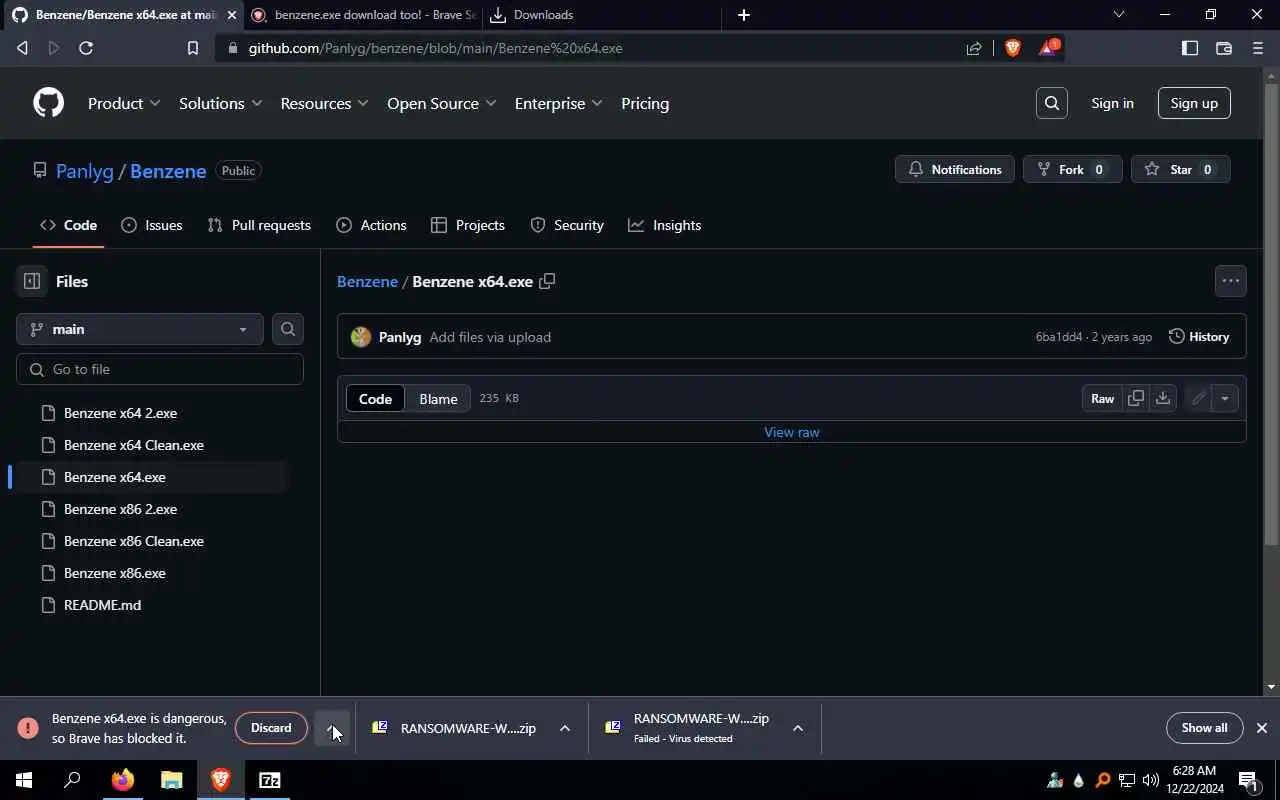Viewport: 1280px width, 800px height.
Task: Open the Projects tab
Action: pos(468,225)
